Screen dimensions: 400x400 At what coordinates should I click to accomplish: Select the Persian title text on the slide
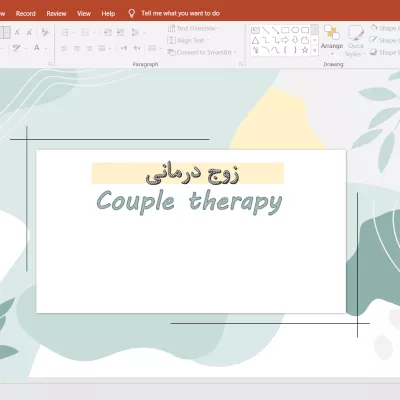[192, 173]
